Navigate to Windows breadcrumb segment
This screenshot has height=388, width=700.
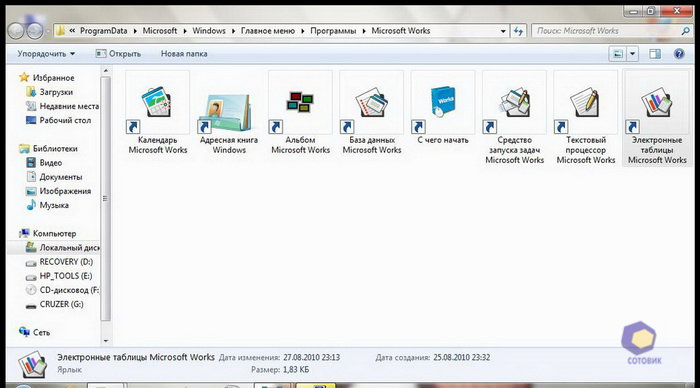(x=209, y=31)
